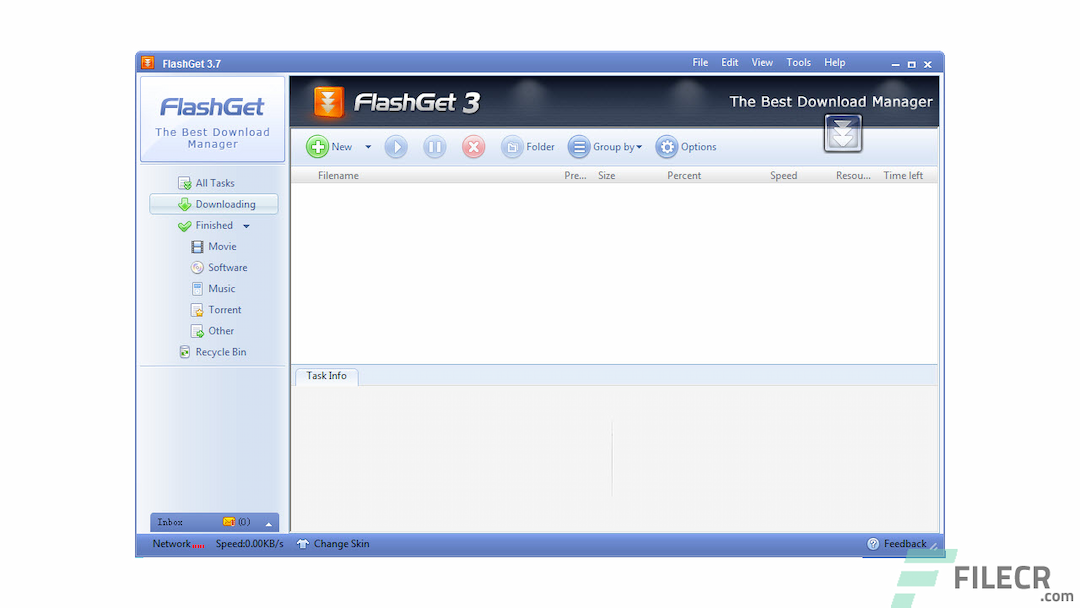Check the network speed indicator bars
1080x608 pixels.
tap(198, 546)
